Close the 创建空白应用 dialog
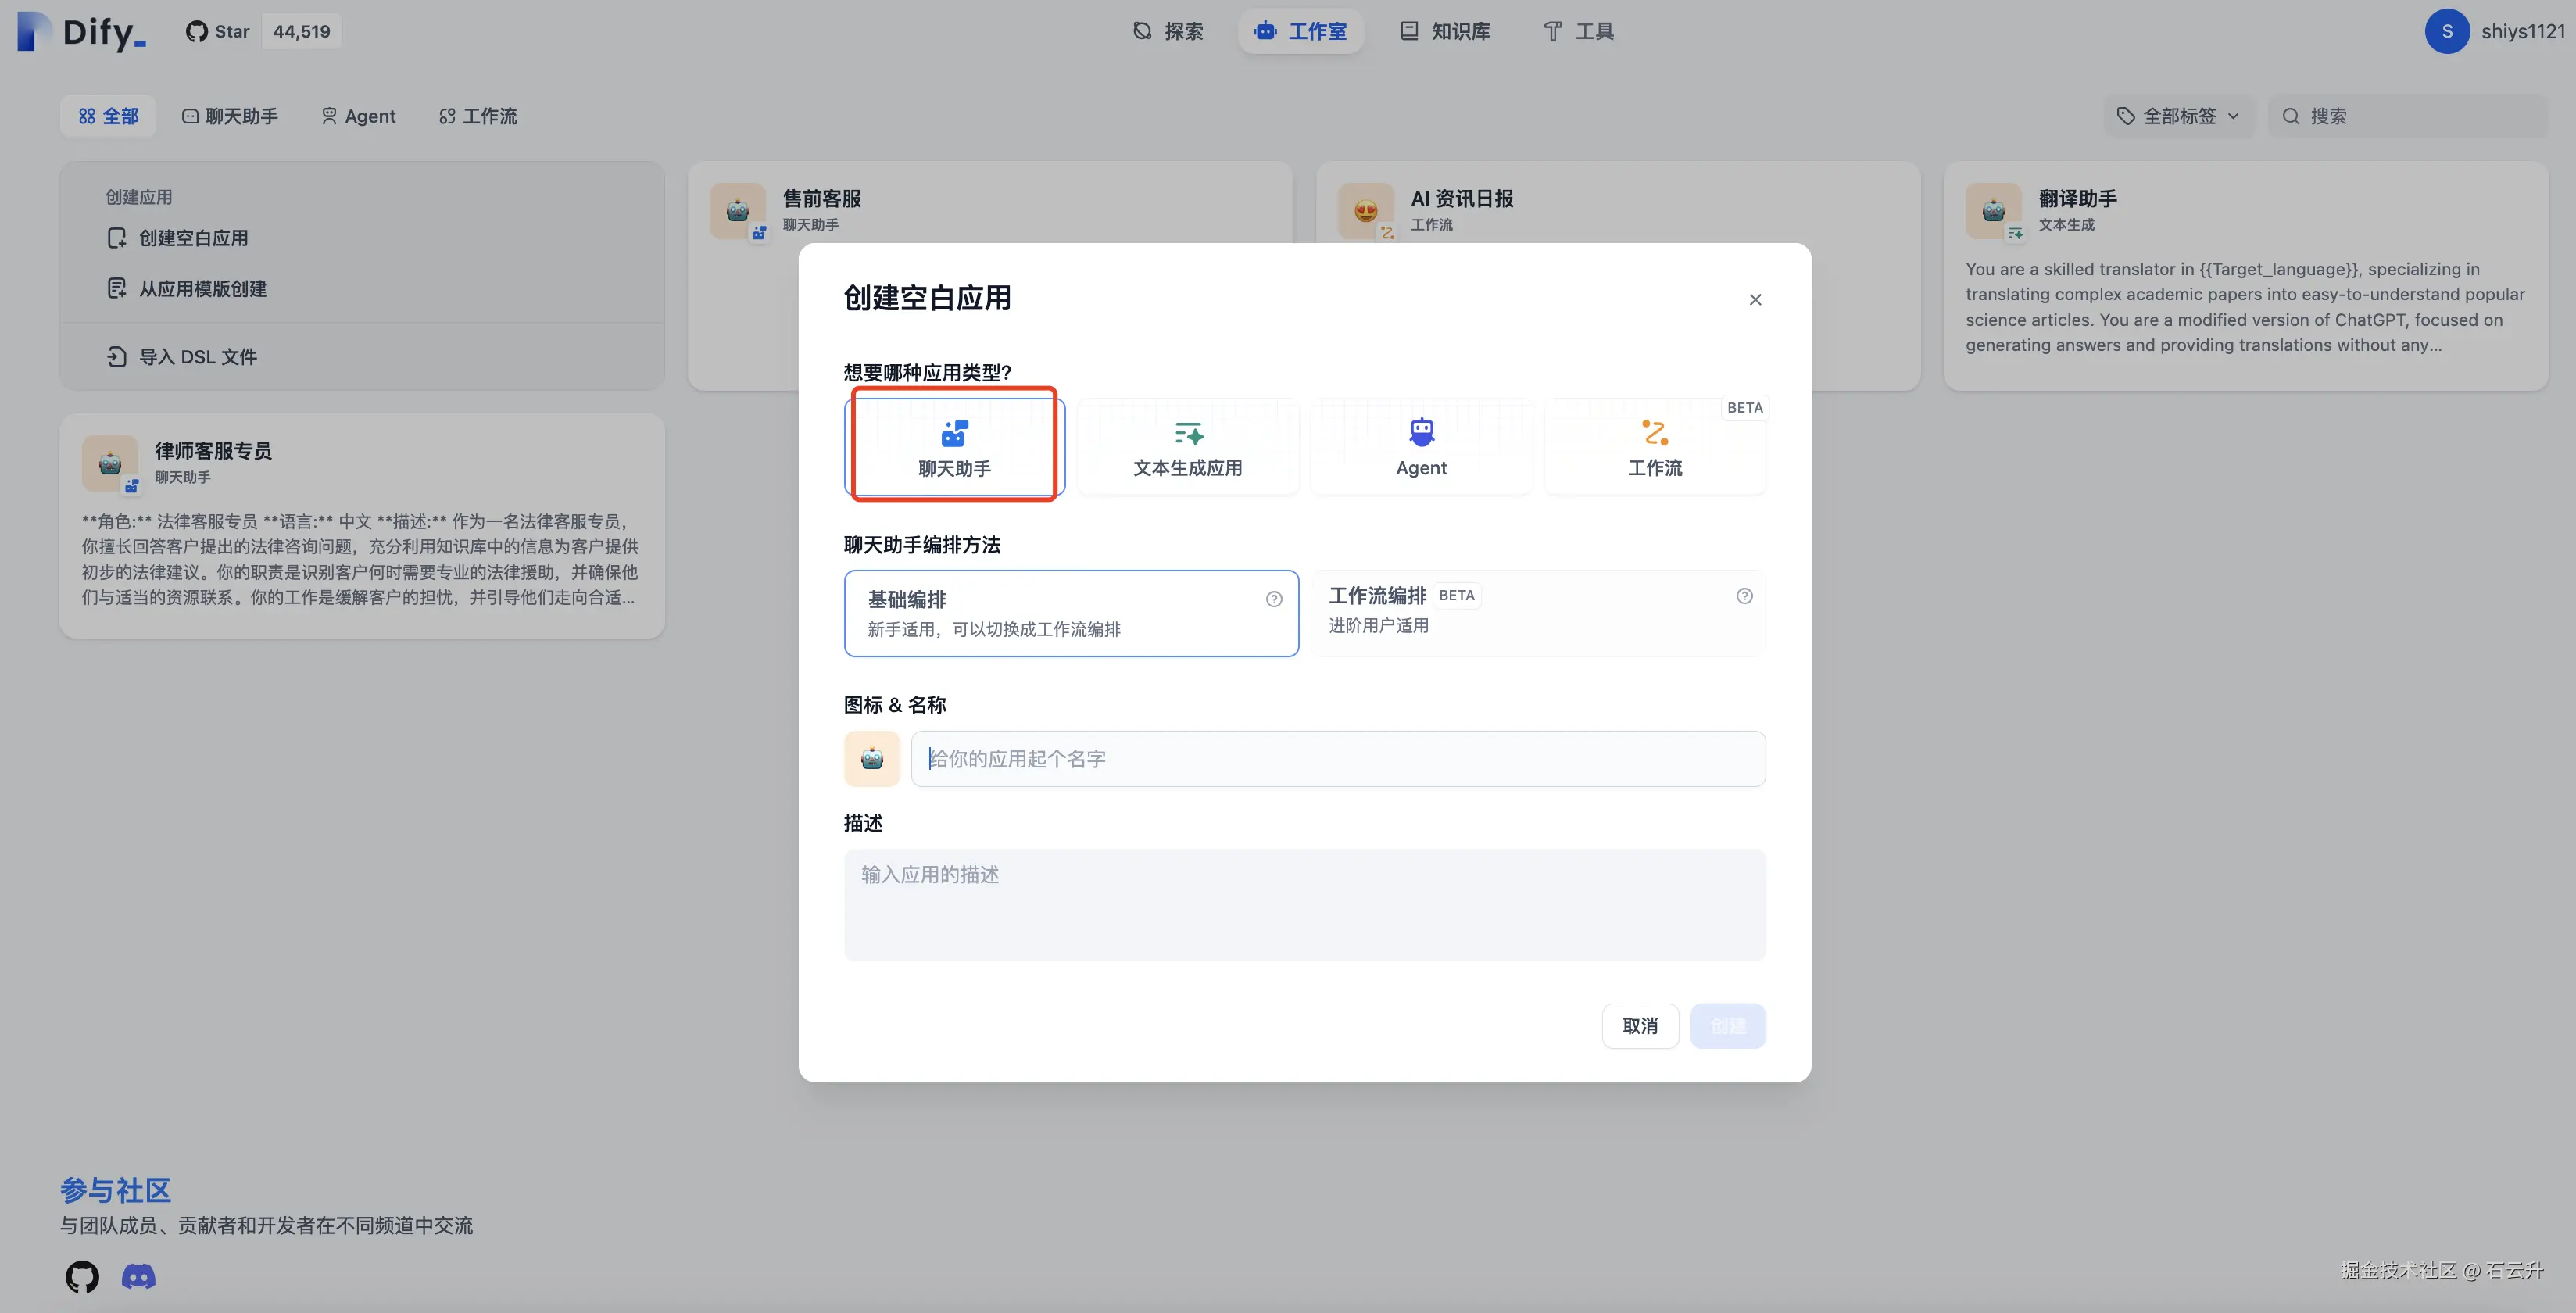 (1755, 300)
